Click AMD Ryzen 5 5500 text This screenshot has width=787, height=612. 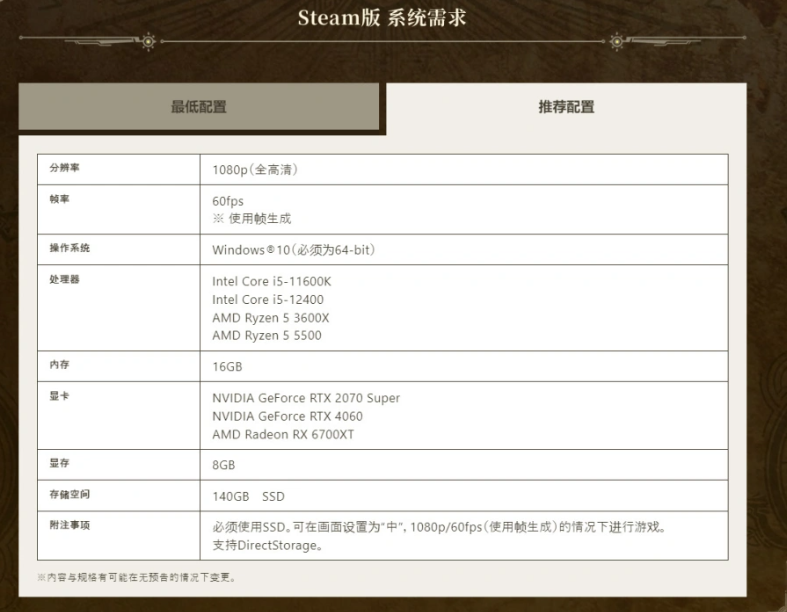(x=267, y=335)
